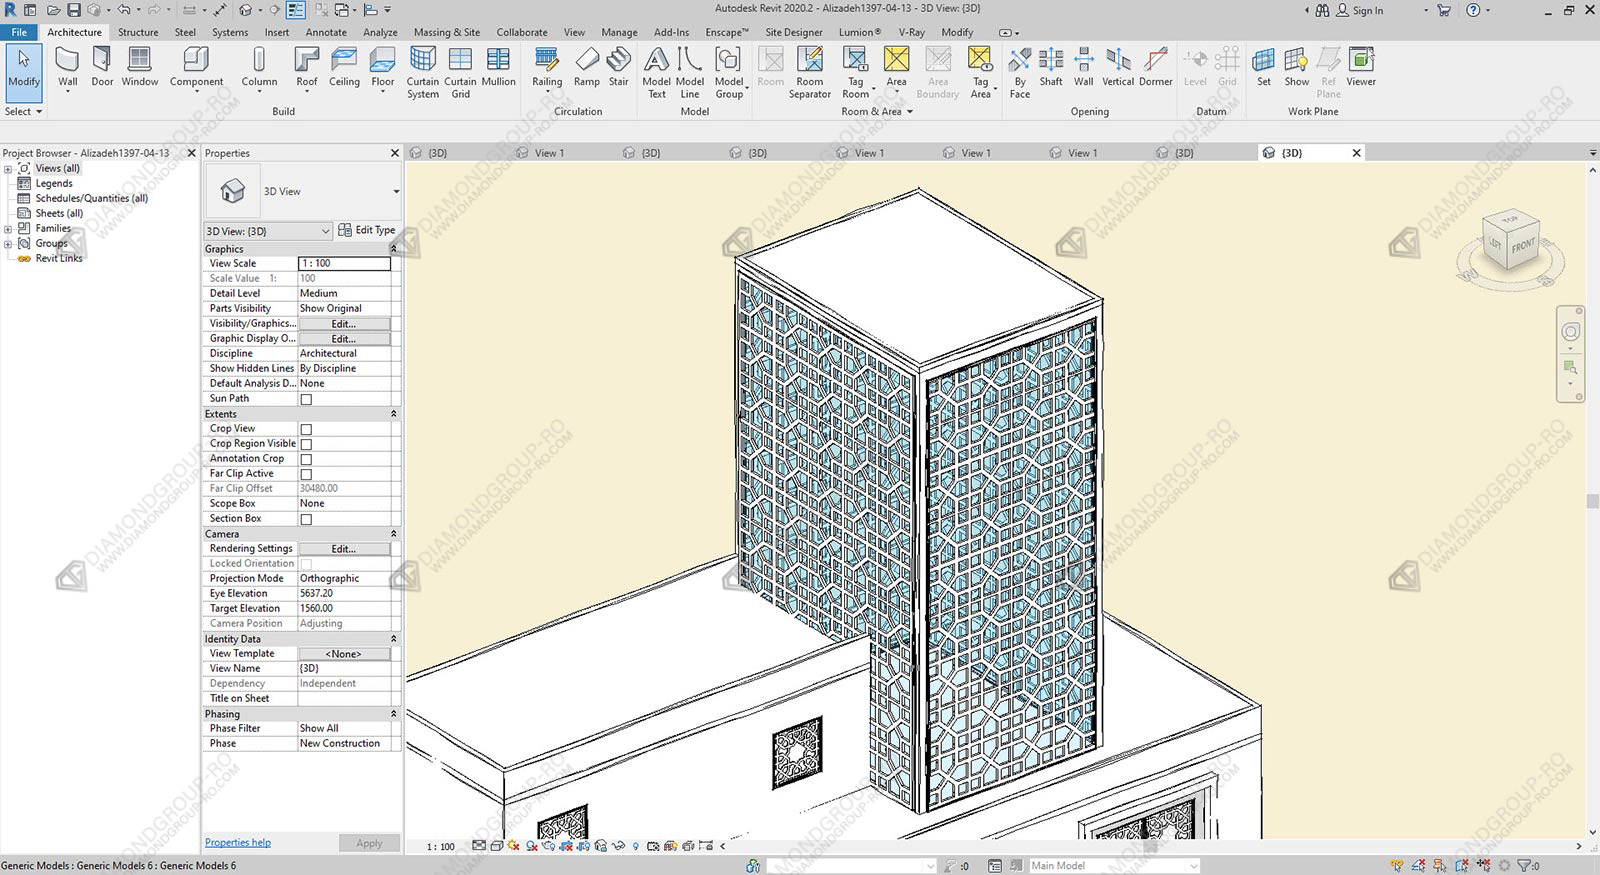The height and width of the screenshot is (875, 1600).
Task: Open the work plane Viewer
Action: coord(1361,68)
